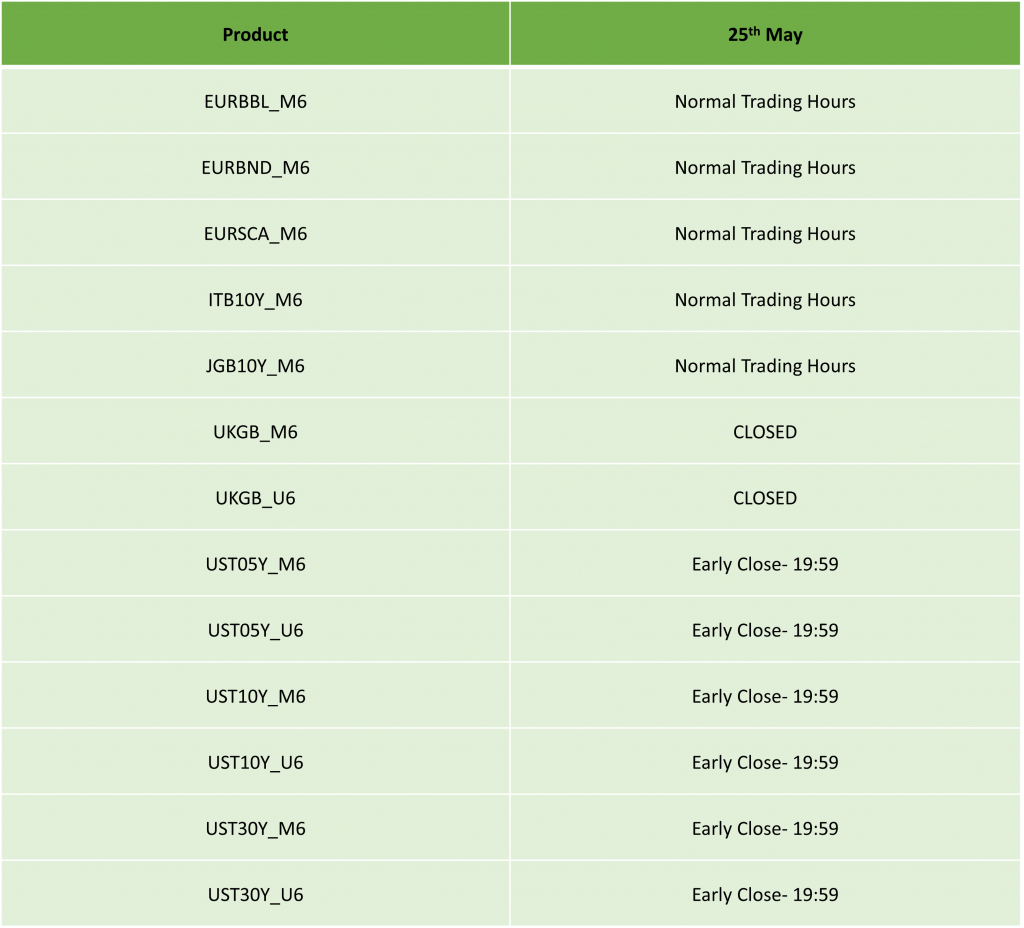Viewport: 1024px width, 928px height.
Task: Select the UST05Y_M6 product cell
Action: [255, 563]
